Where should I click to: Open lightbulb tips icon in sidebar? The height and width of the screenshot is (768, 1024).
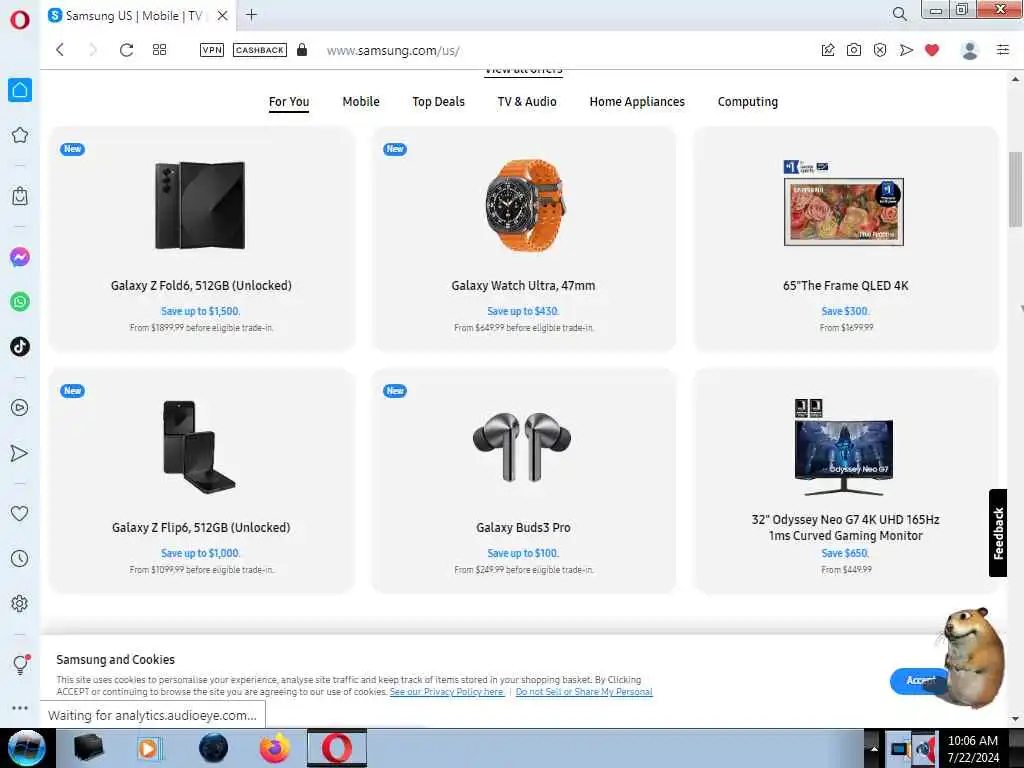pos(20,665)
